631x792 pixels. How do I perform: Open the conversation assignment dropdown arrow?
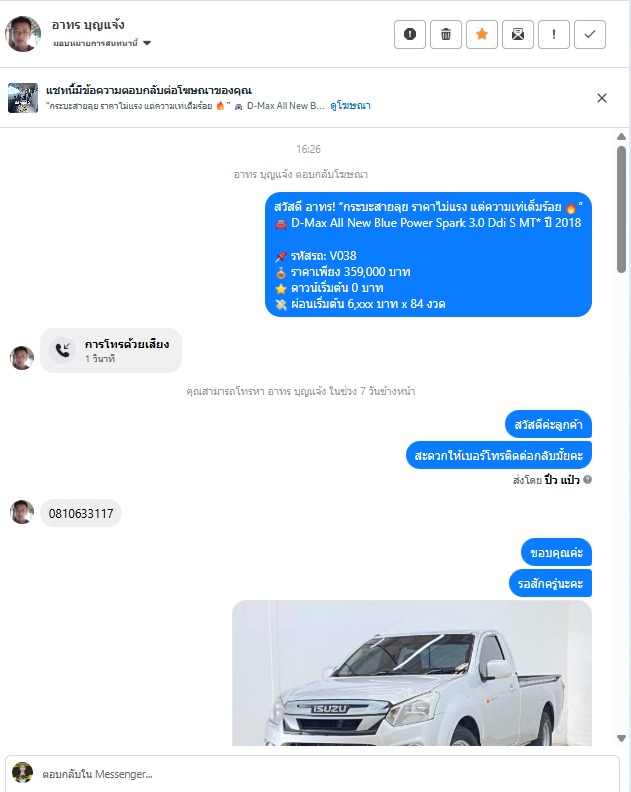(147, 43)
